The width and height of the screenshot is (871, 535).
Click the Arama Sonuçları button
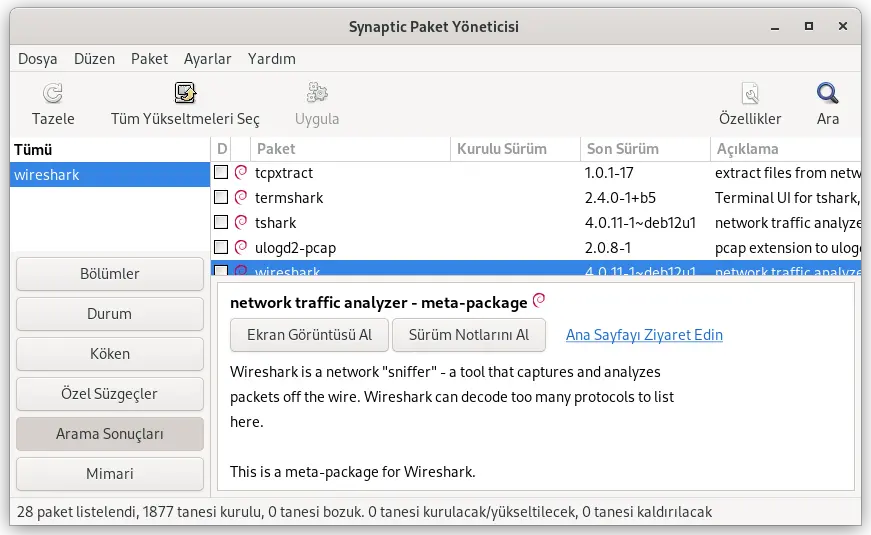coord(110,434)
